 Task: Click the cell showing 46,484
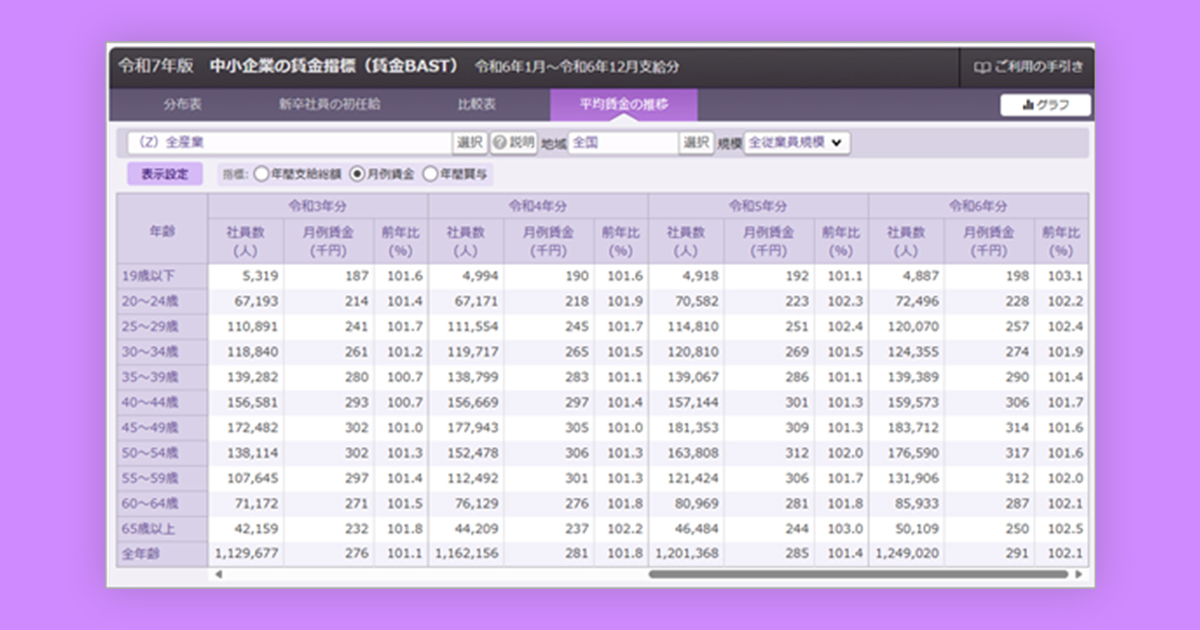tap(686, 529)
